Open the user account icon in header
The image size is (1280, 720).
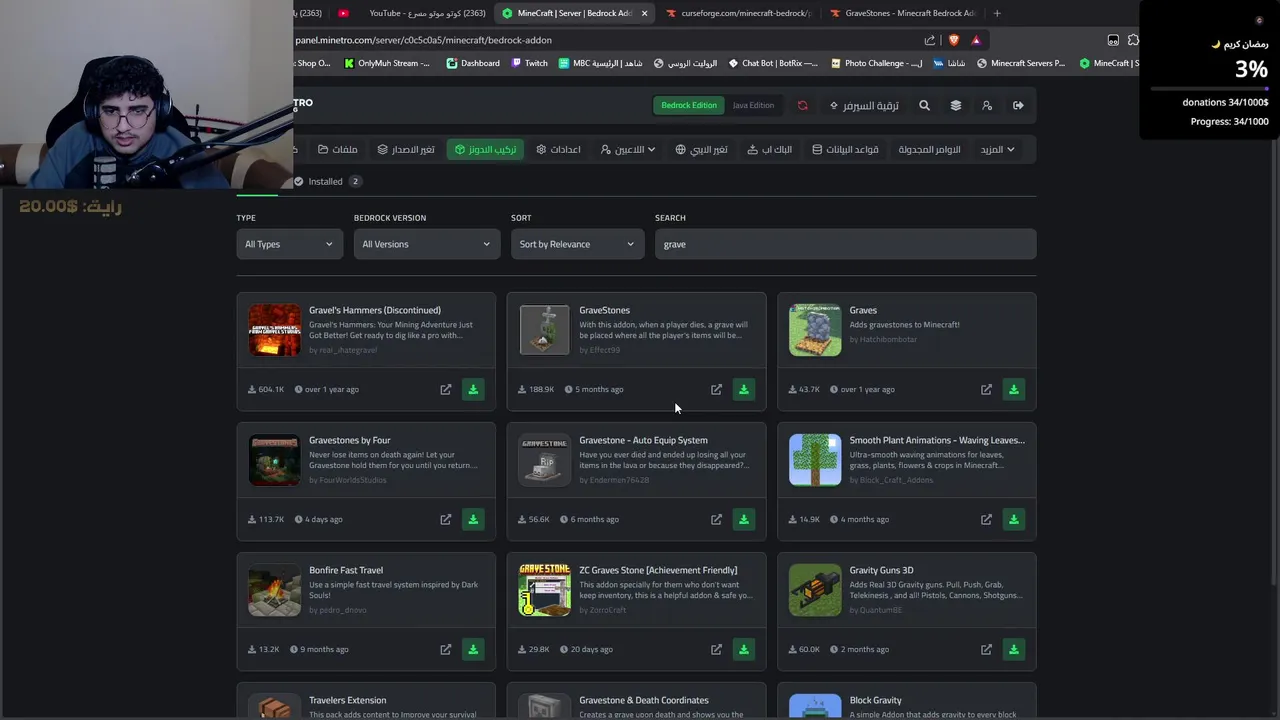[x=987, y=105]
